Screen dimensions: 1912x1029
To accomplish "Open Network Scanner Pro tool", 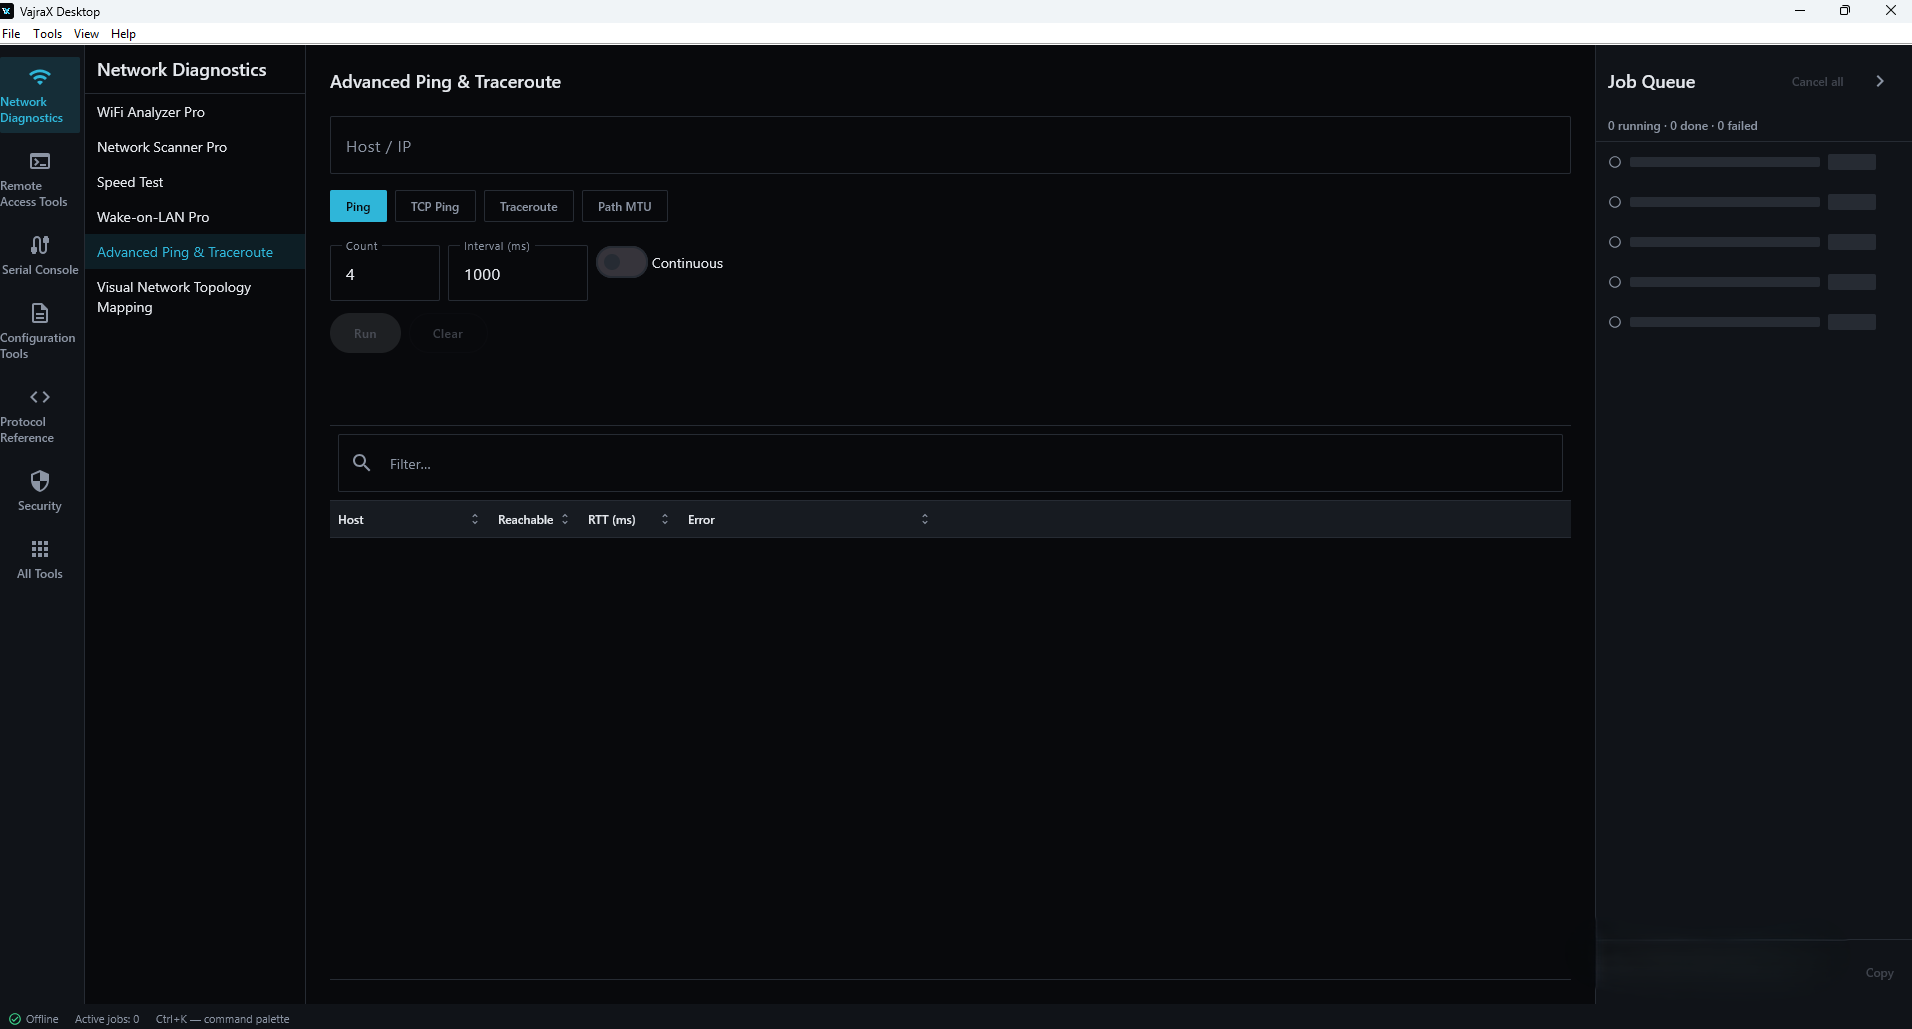I will click(195, 147).
